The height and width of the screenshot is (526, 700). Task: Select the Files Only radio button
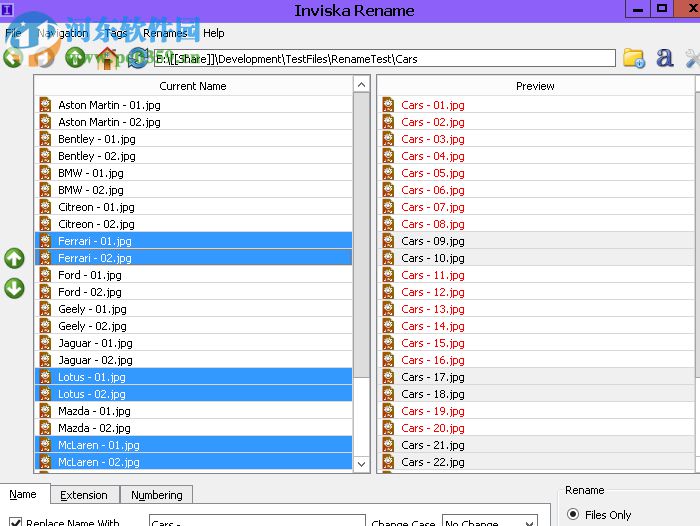[573, 514]
